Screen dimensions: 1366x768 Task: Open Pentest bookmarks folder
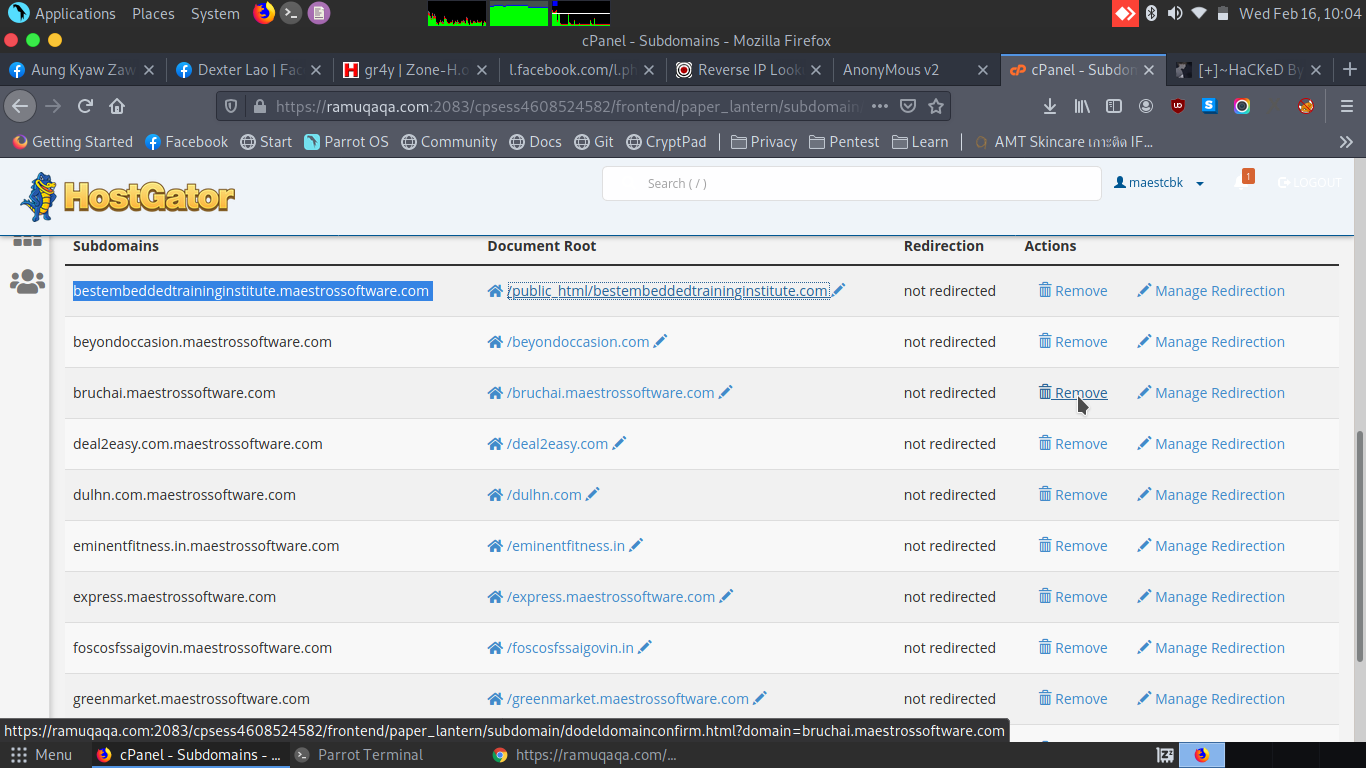(844, 142)
